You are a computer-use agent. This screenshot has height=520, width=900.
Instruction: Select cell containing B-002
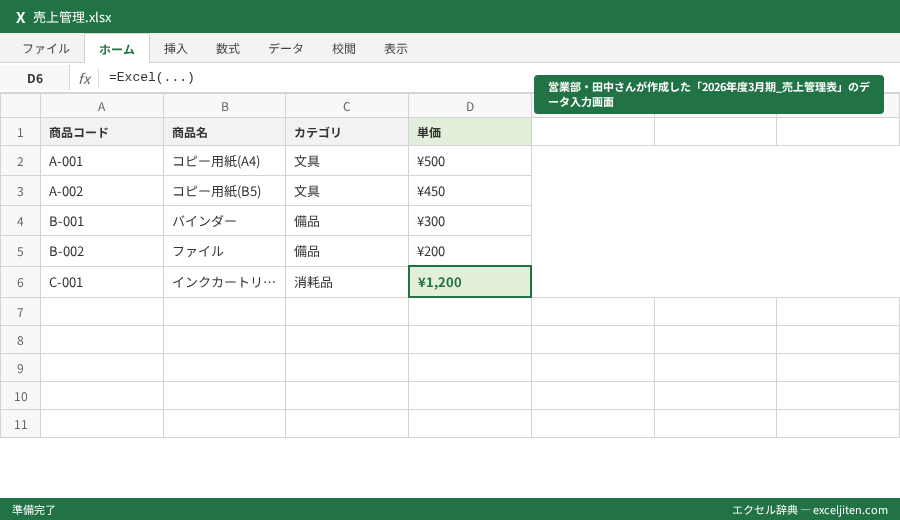coord(102,251)
